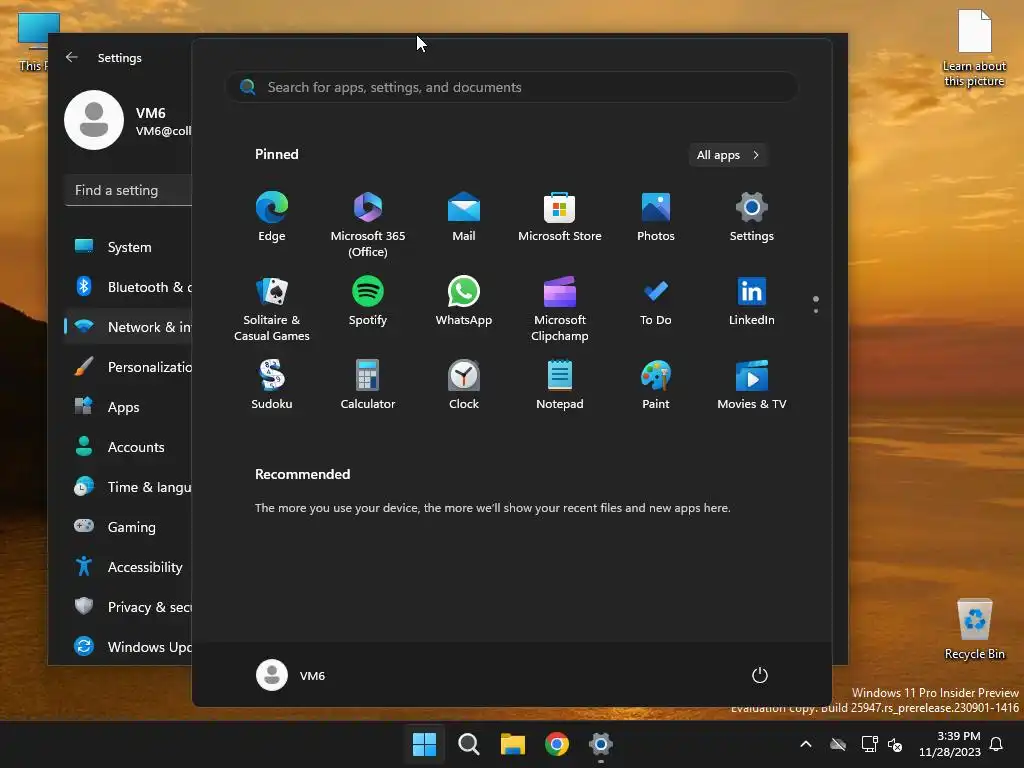This screenshot has height=768, width=1024.
Task: Click the OneDrive cloud tray icon
Action: [x=838, y=744]
